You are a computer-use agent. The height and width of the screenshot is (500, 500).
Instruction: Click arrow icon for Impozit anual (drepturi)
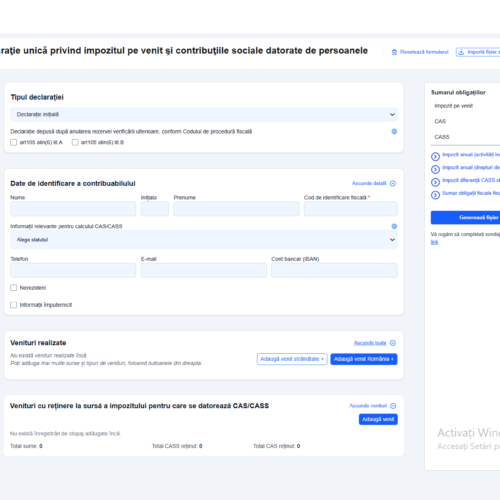click(435, 169)
